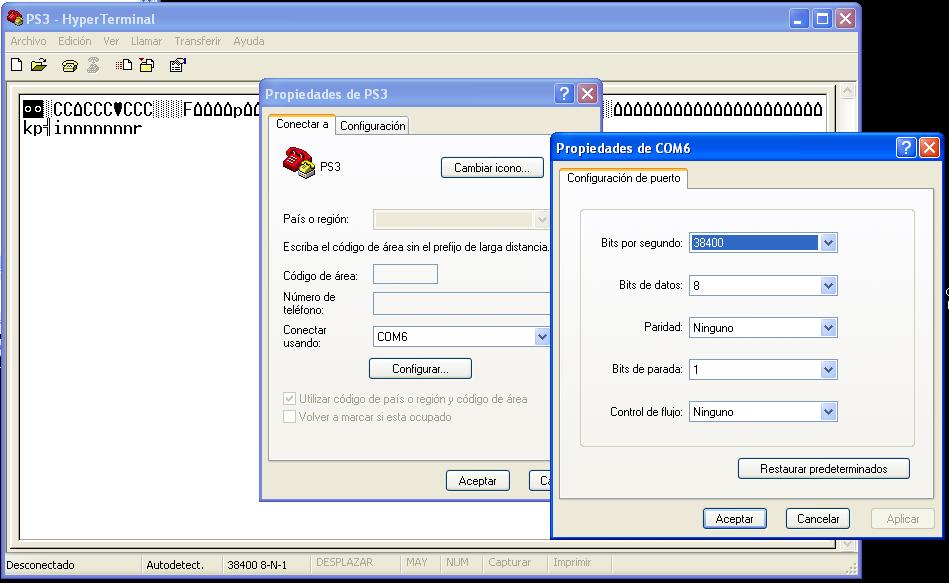The image size is (949, 583).
Task: Click Cancelar in Propiedades de COM6
Action: [x=818, y=519]
